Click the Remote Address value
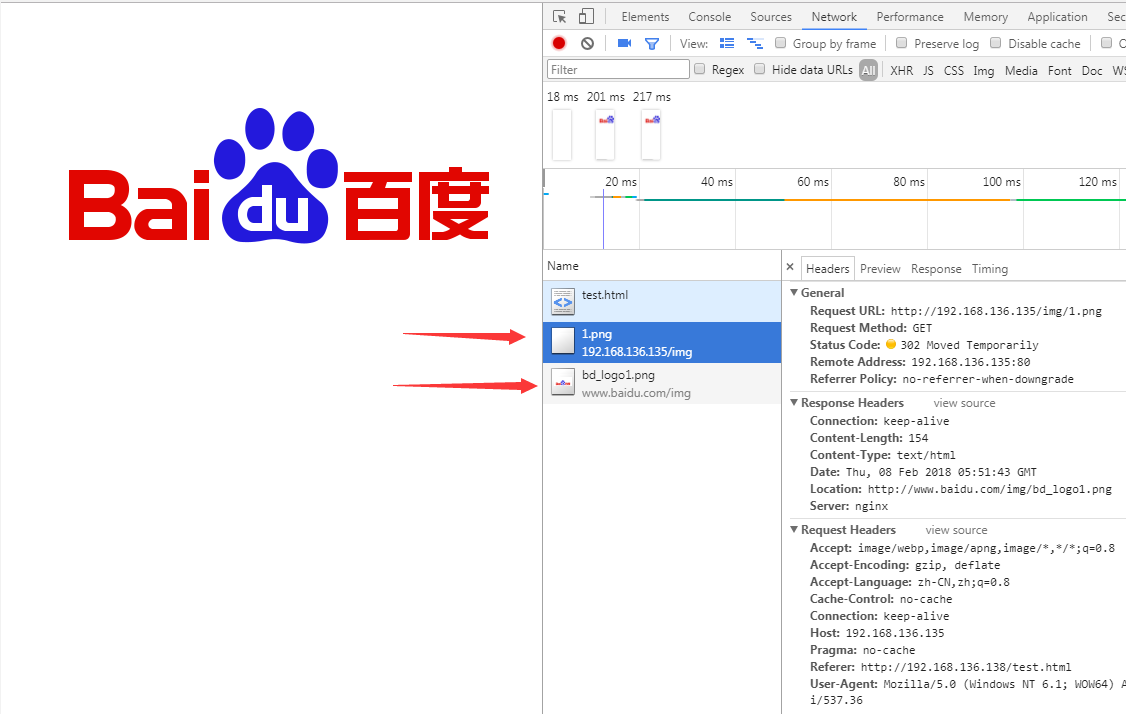The image size is (1126, 714). click(x=970, y=362)
